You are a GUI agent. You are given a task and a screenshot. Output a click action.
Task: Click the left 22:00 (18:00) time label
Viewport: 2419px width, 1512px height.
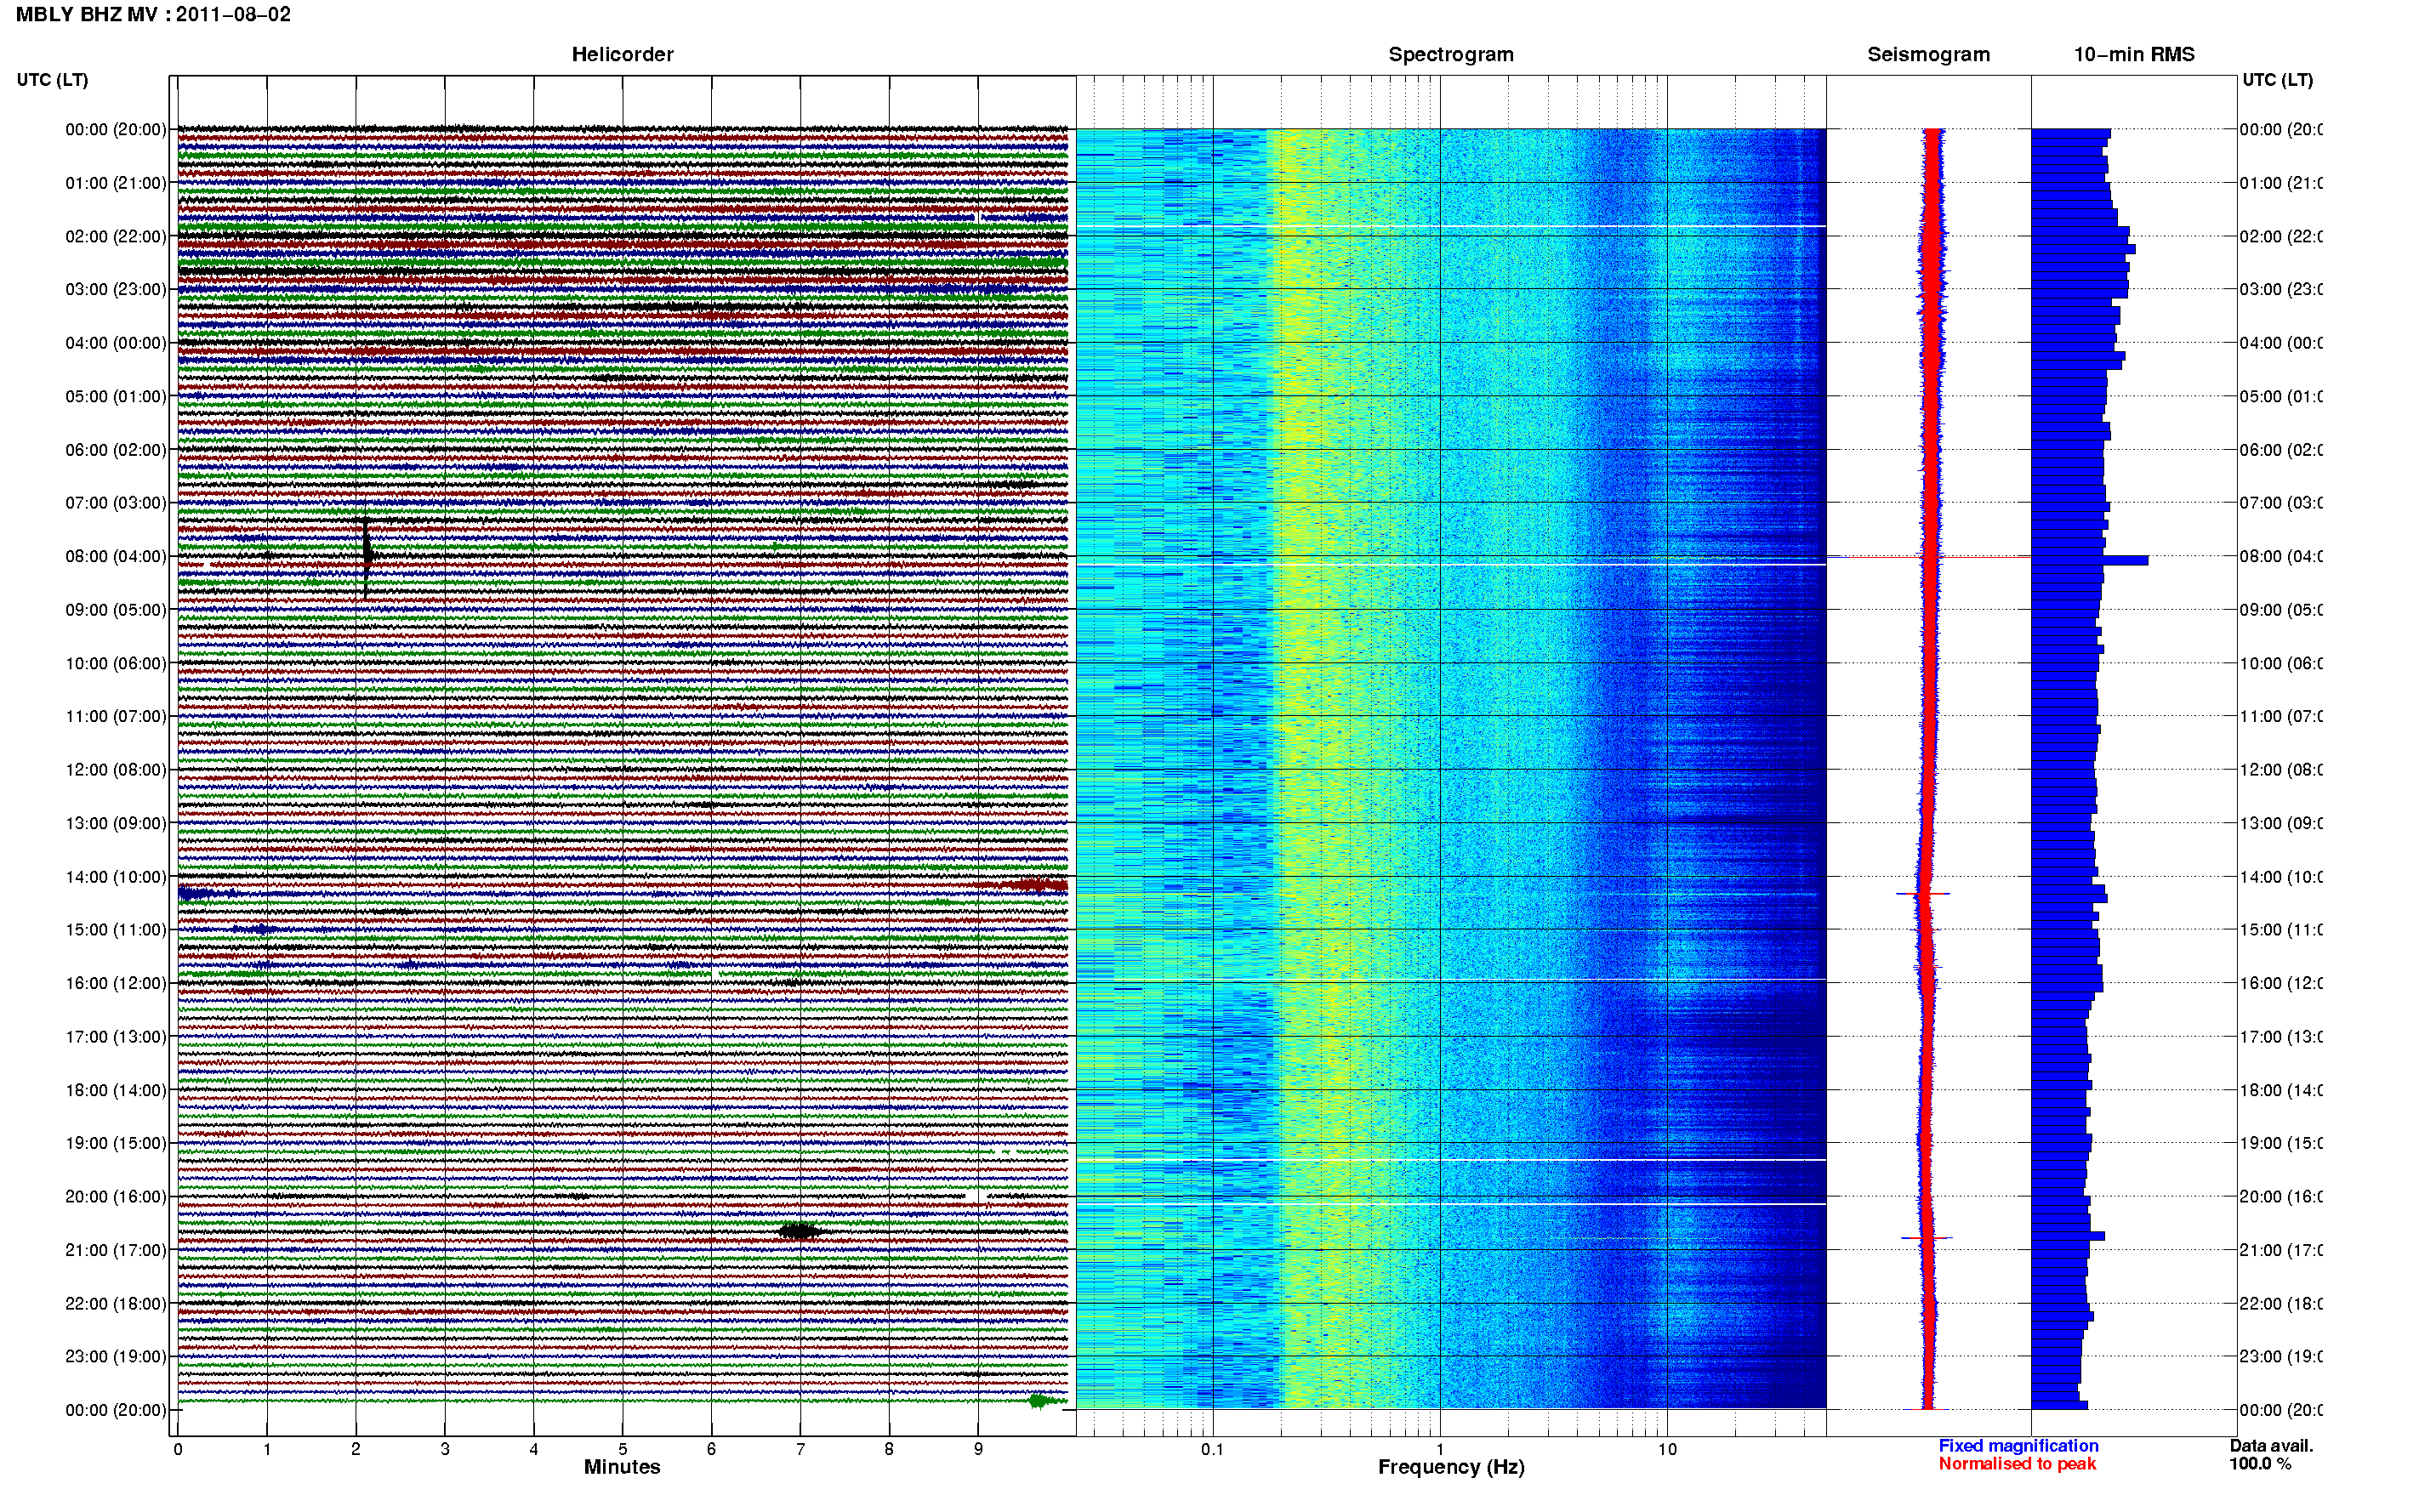(116, 1303)
